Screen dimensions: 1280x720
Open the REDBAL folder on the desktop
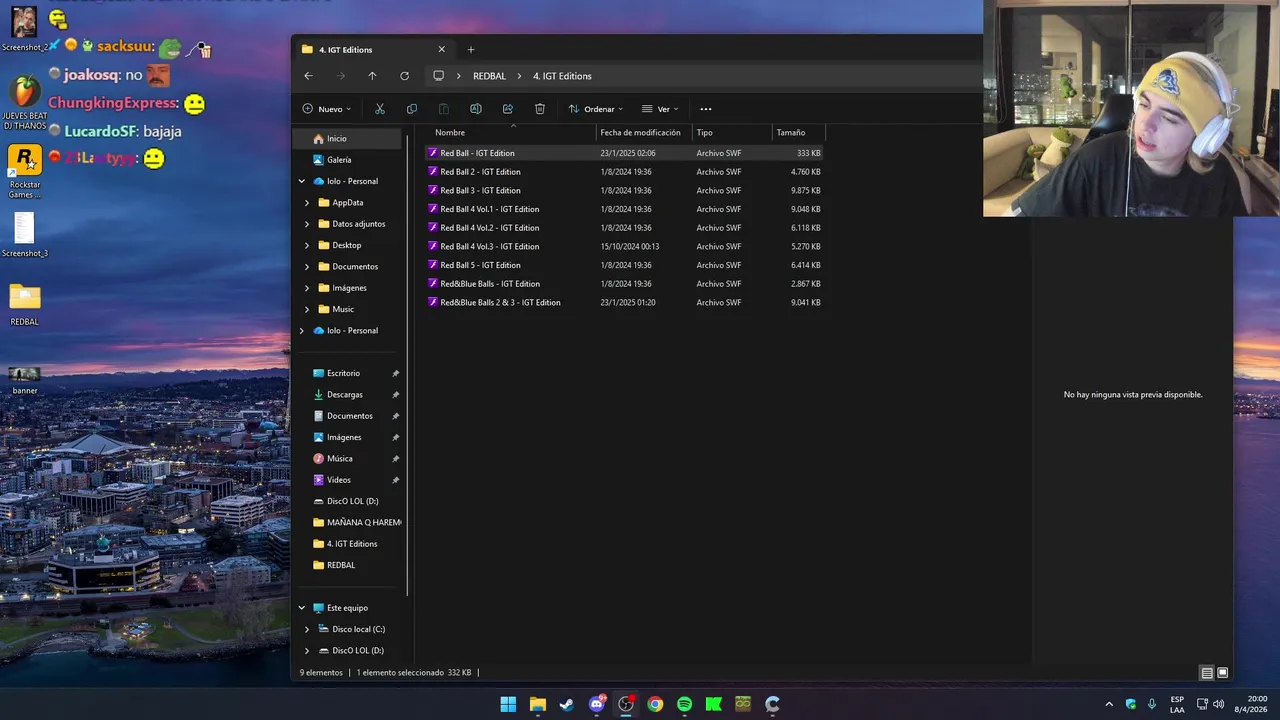tap(25, 304)
